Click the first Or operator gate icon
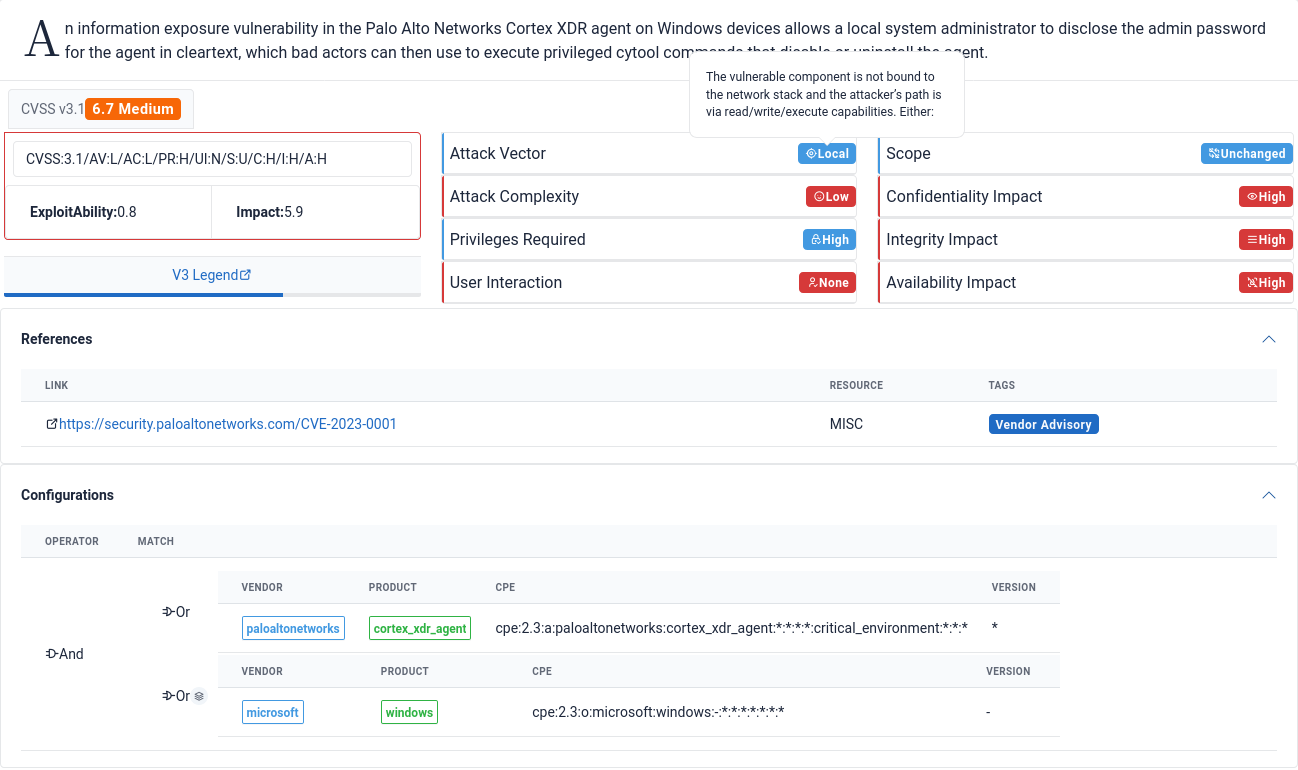 [168, 612]
